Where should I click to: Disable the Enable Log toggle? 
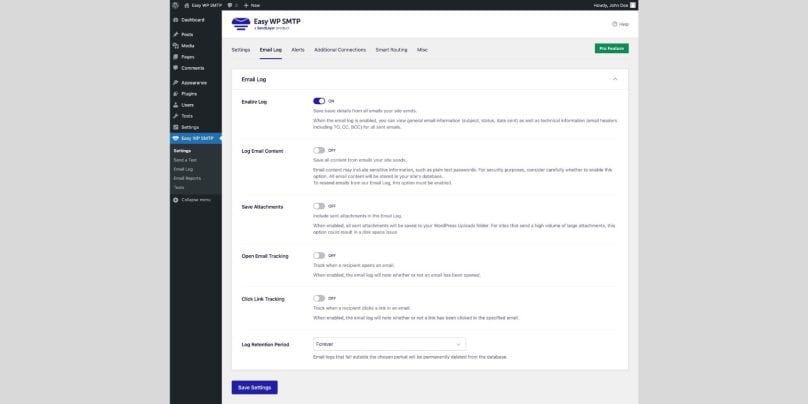pyautogui.click(x=319, y=101)
